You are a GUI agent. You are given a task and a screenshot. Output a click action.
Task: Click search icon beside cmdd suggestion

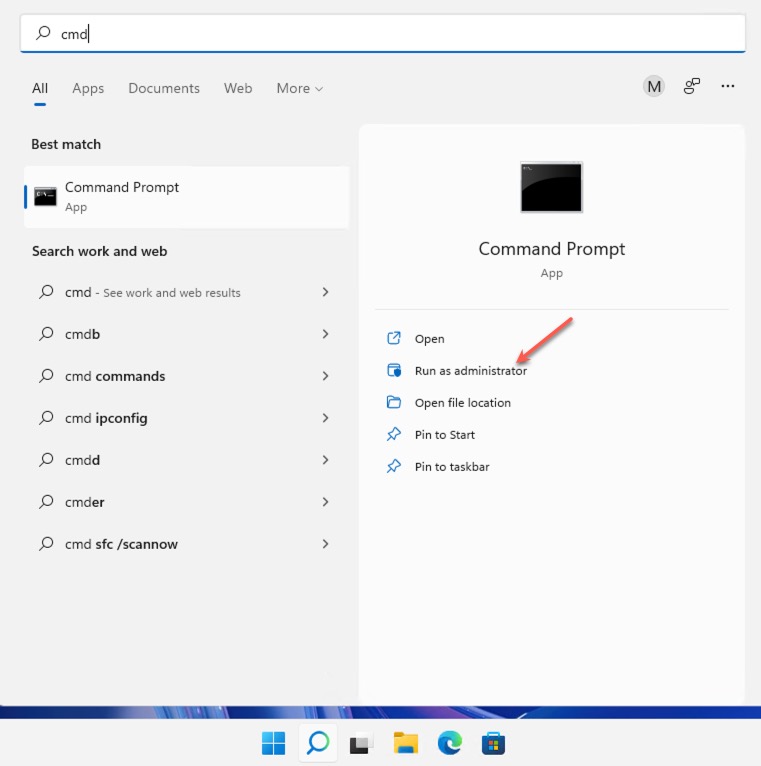(46, 460)
